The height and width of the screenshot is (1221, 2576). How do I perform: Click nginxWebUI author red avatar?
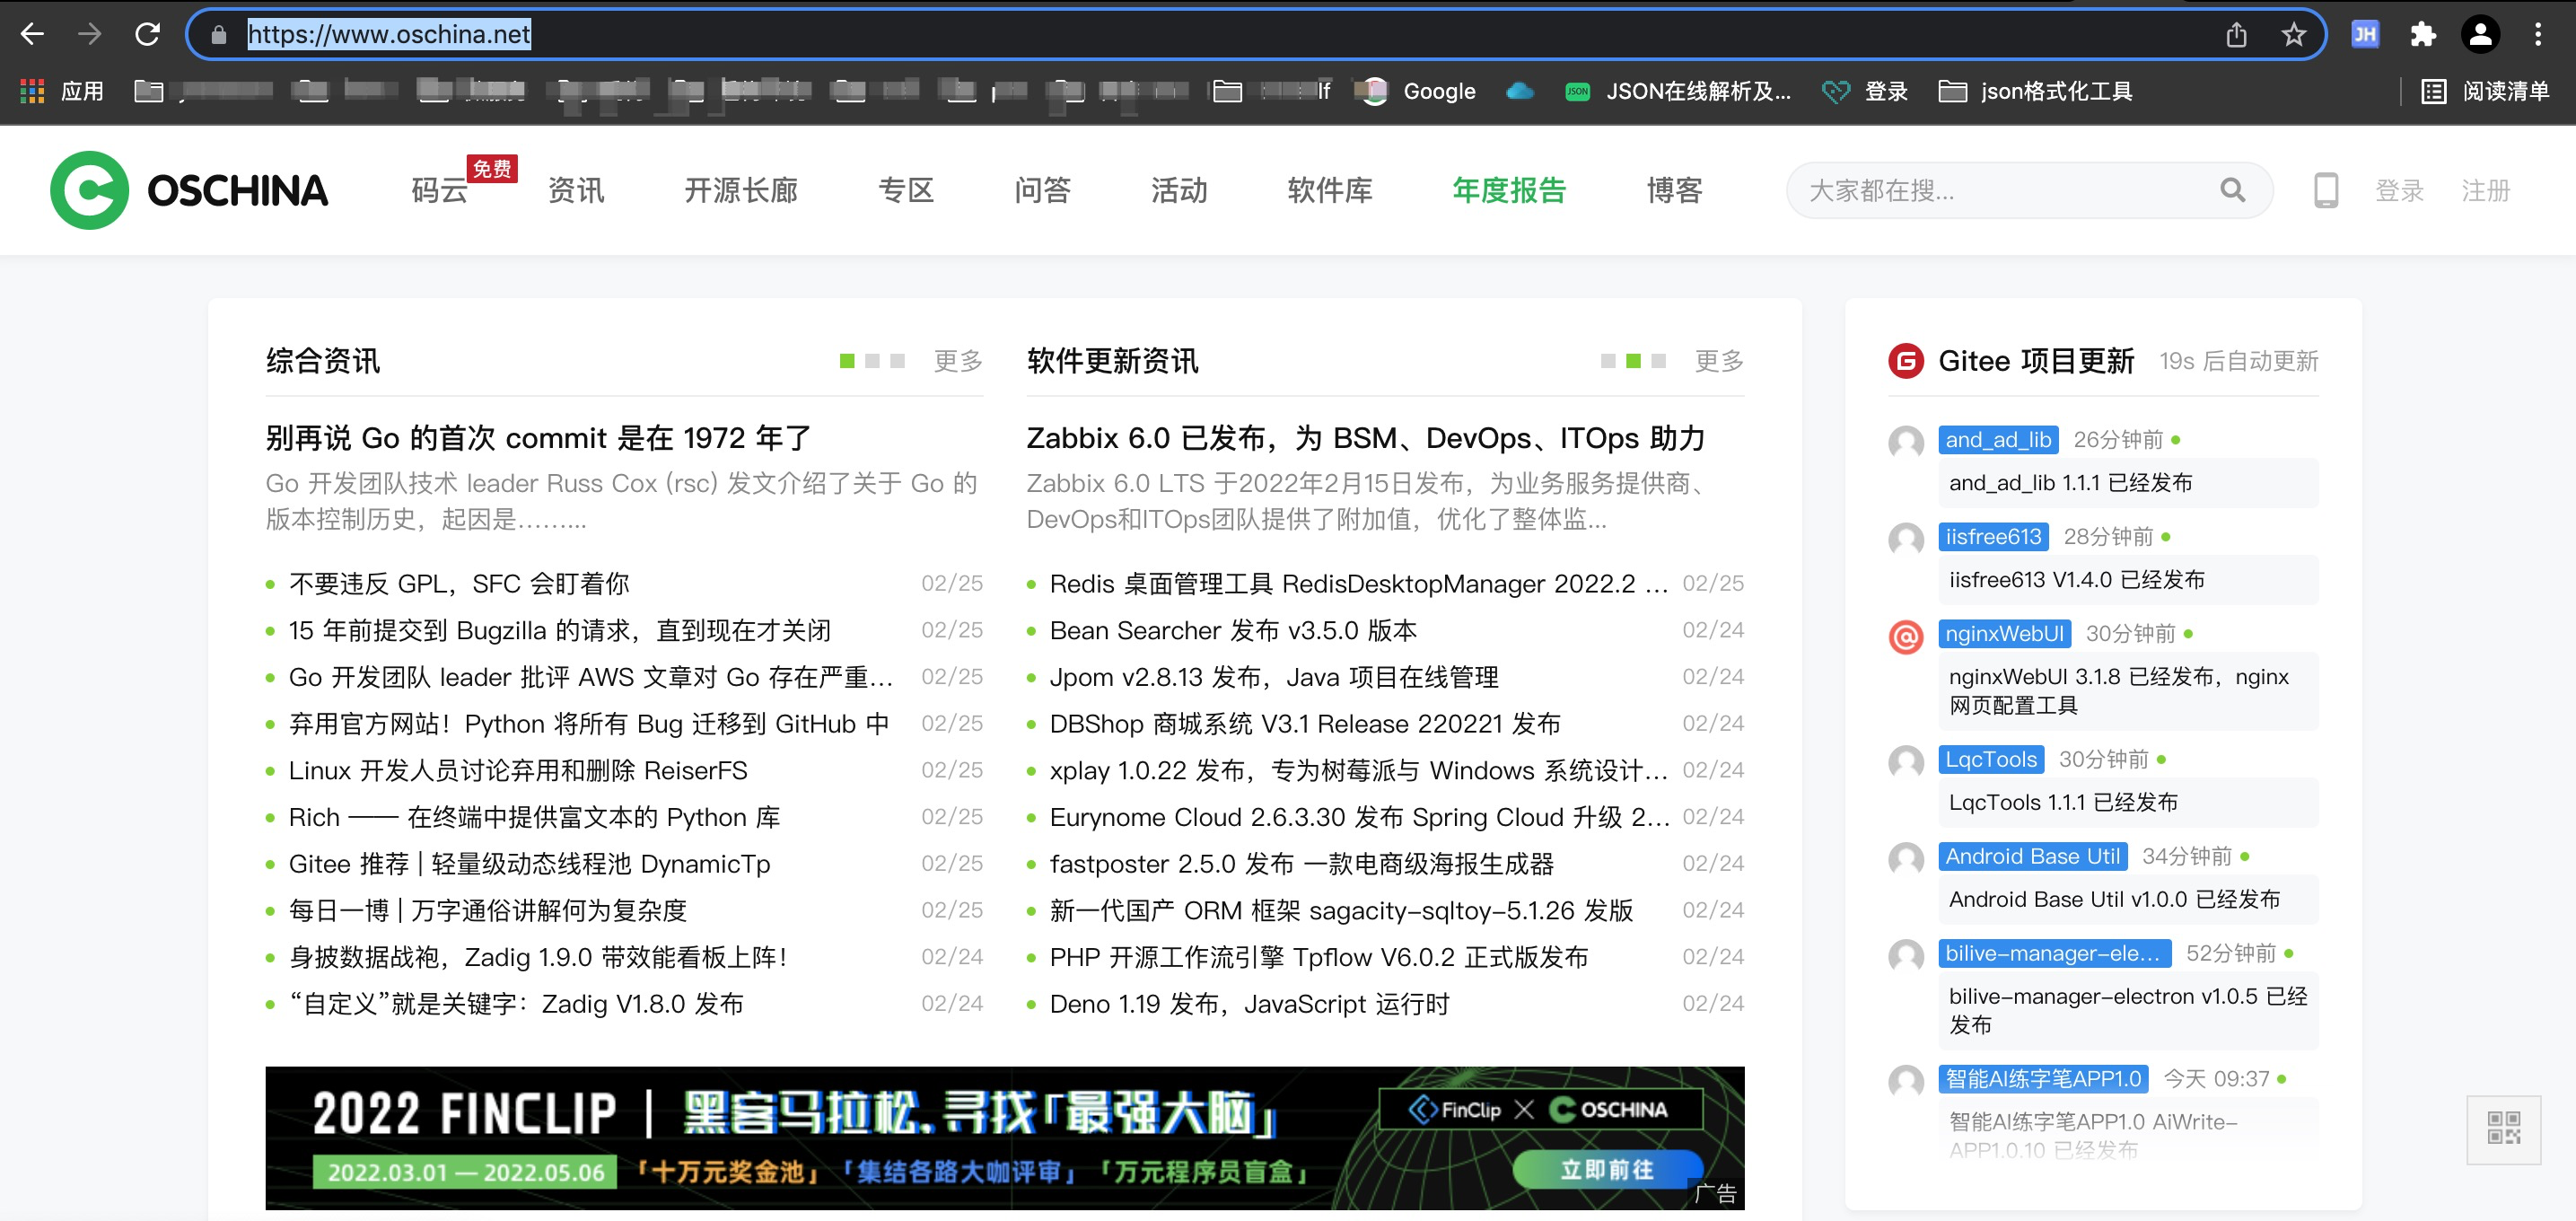click(1906, 636)
